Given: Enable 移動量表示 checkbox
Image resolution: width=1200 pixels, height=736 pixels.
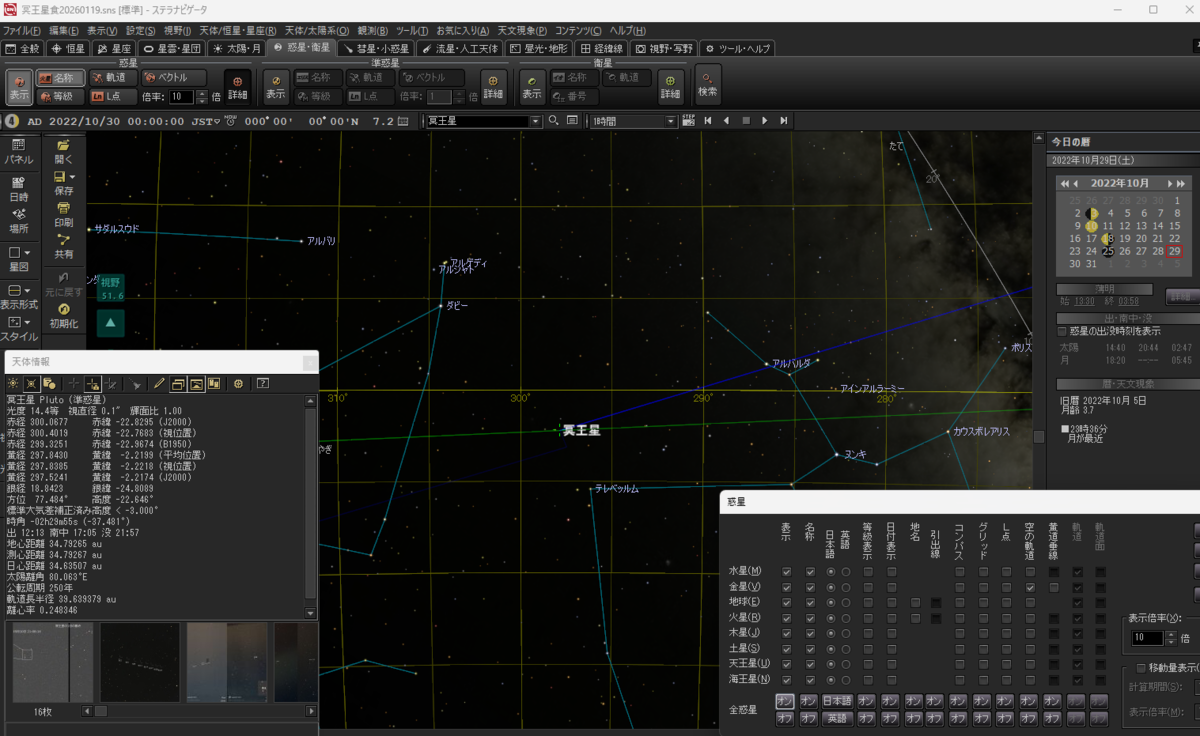Looking at the screenshot, I should tap(1141, 668).
